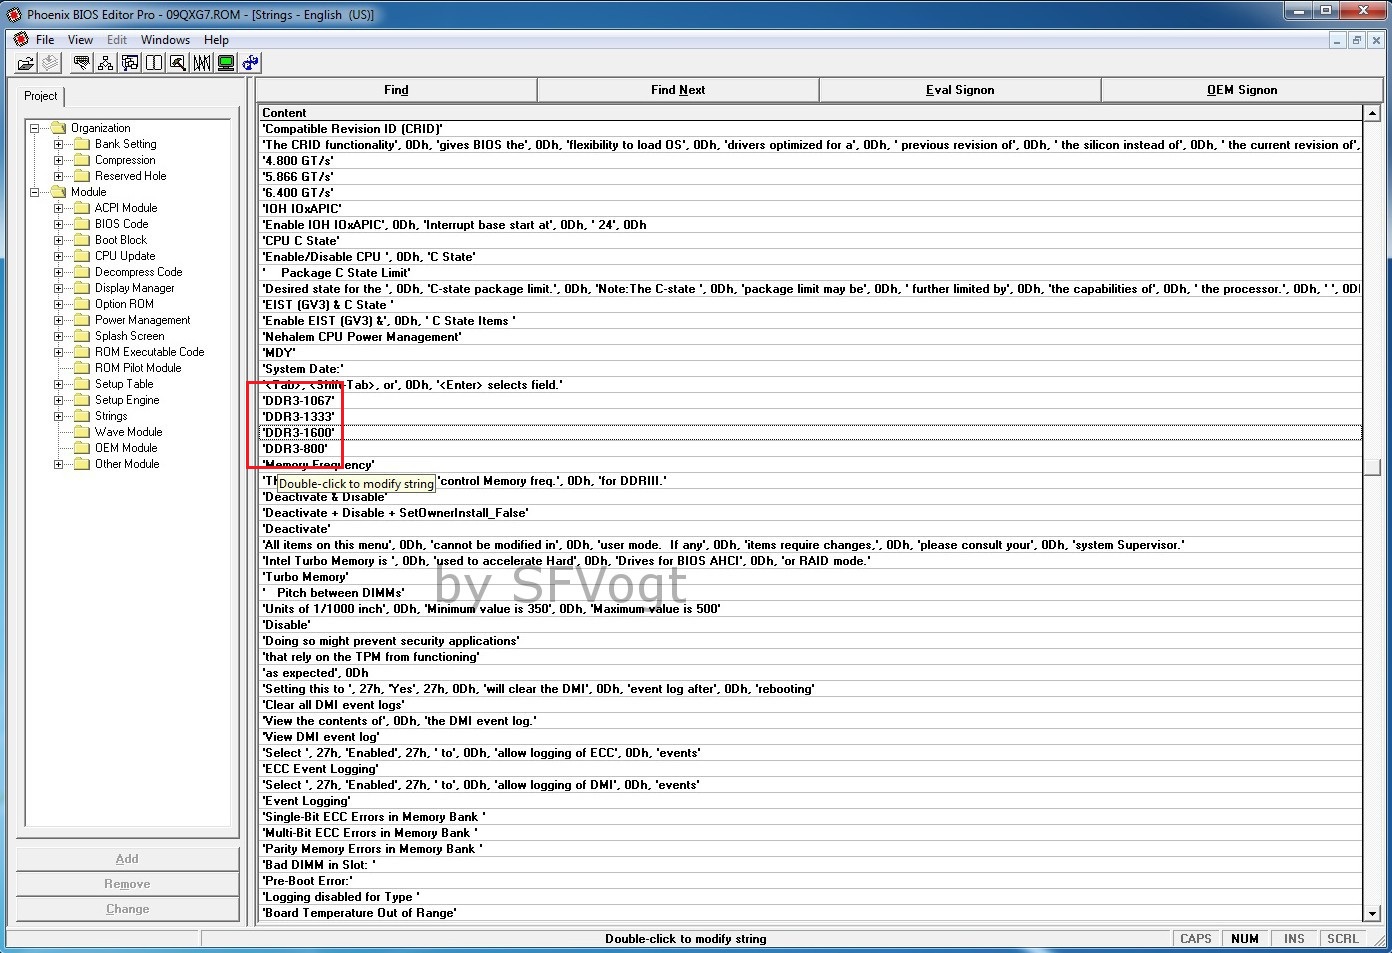Click the Module folder icon
Screen dimensions: 1392x953
58,192
